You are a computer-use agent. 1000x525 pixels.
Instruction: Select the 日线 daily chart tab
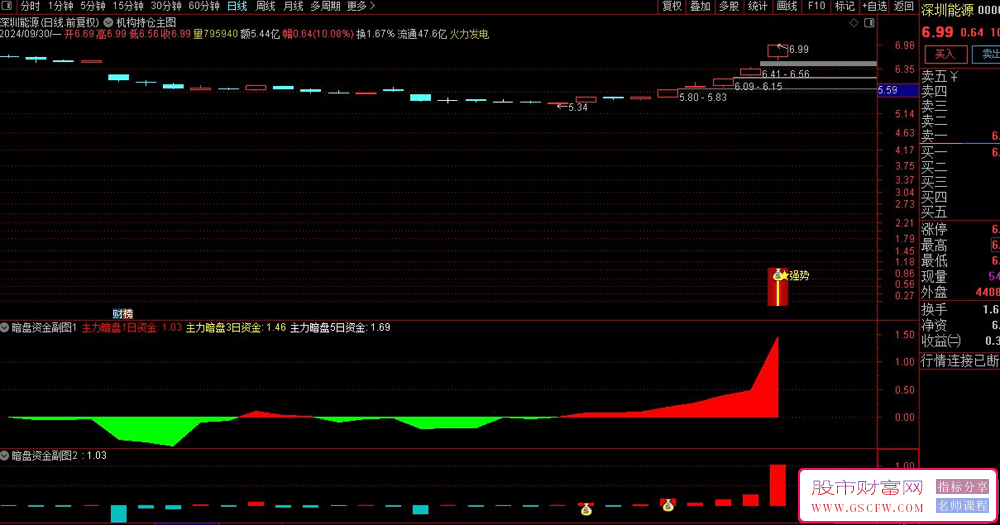[x=237, y=6]
